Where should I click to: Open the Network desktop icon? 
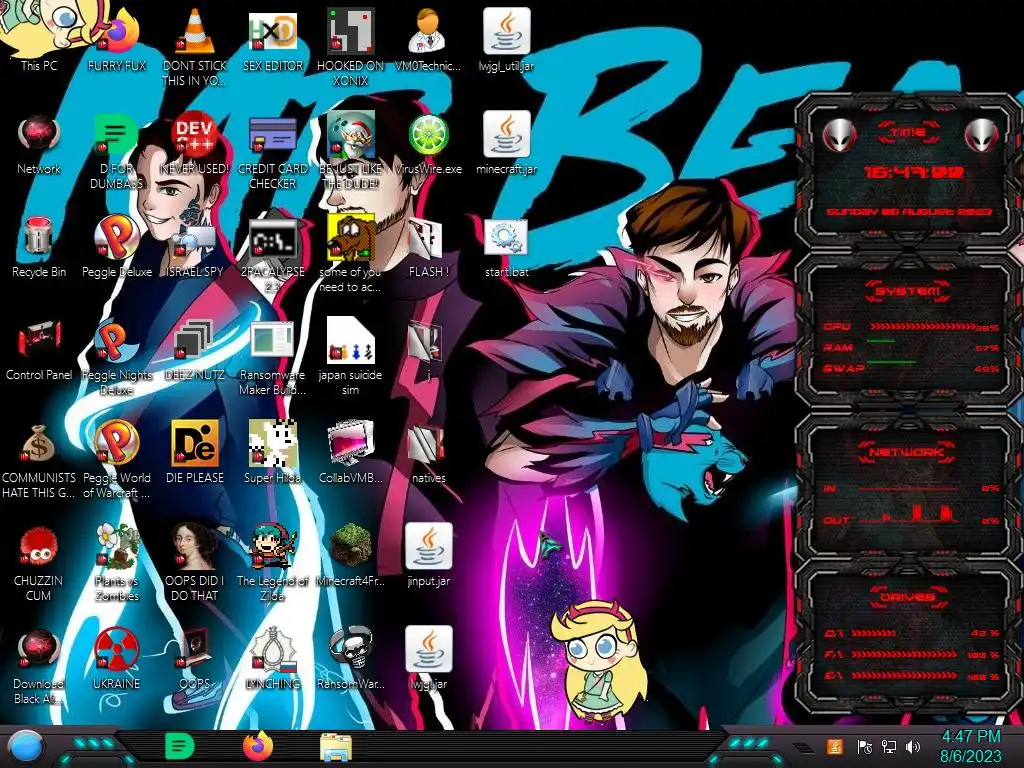(x=39, y=134)
